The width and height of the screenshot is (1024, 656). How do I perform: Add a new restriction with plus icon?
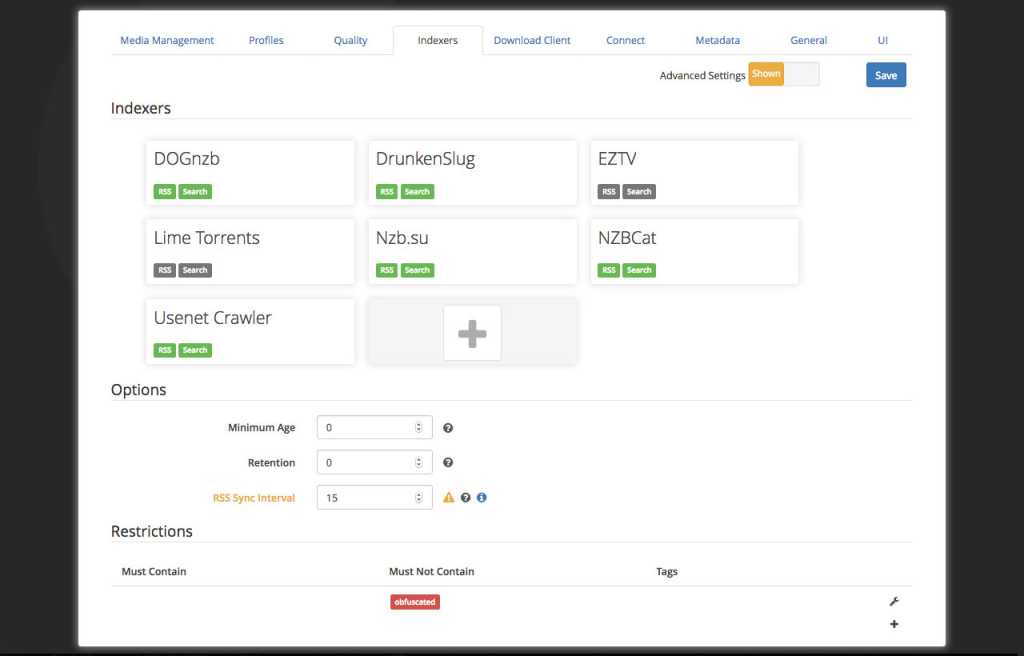point(894,624)
